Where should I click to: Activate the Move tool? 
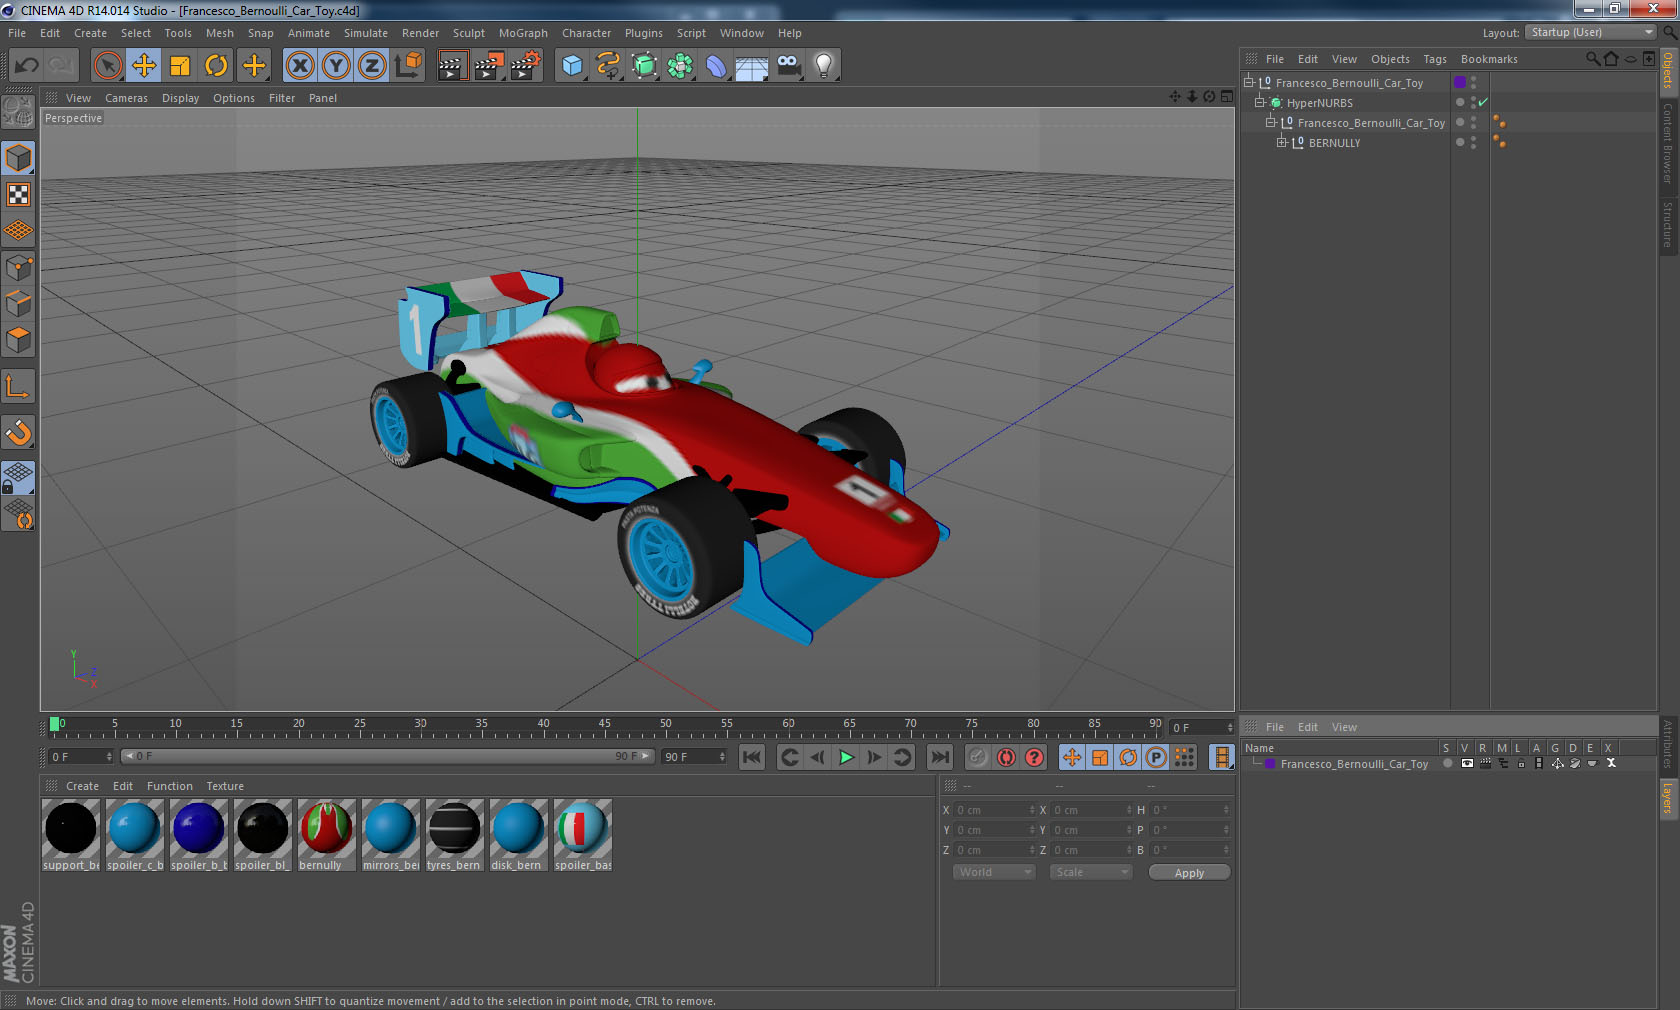pyautogui.click(x=144, y=66)
